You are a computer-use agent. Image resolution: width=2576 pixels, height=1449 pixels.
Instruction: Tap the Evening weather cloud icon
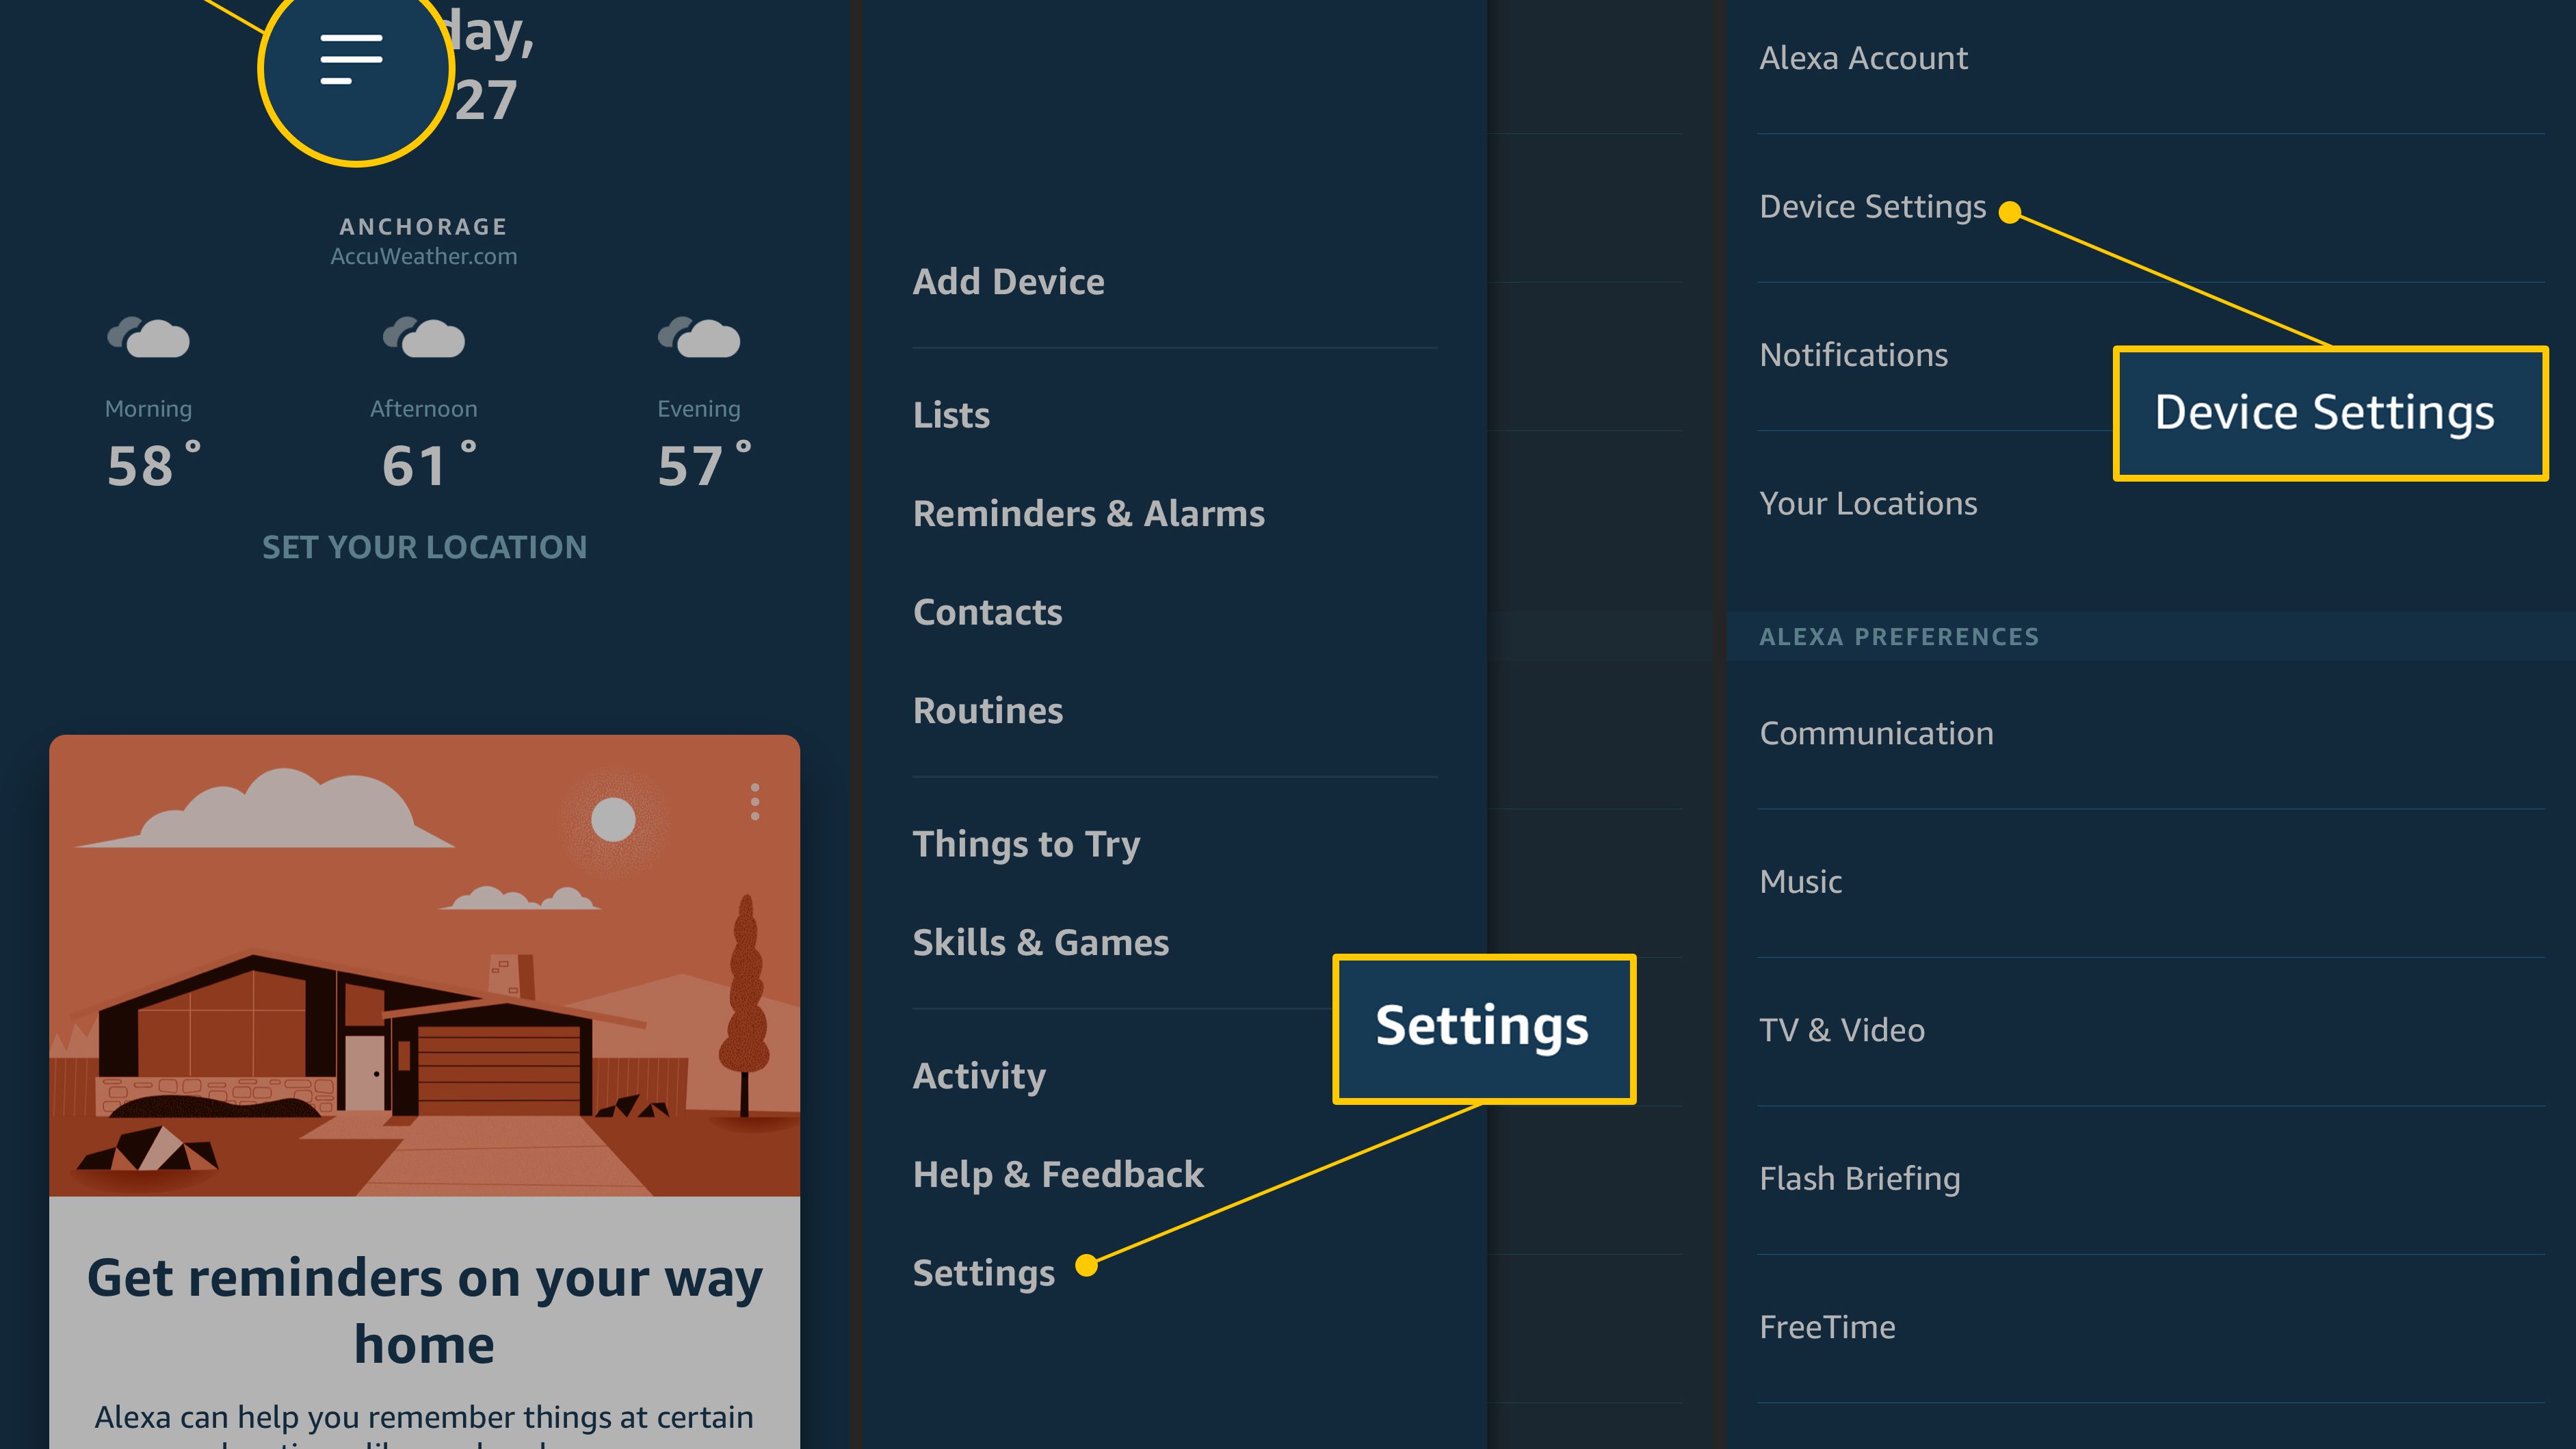coord(699,337)
